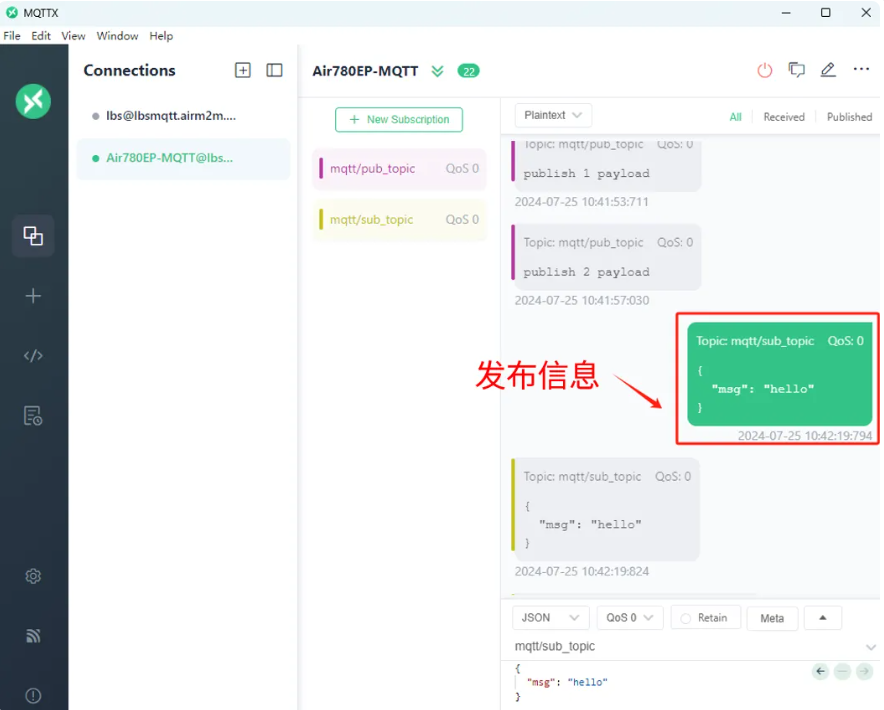Click the publish topic input field
The height and width of the screenshot is (710, 884).
687,647
